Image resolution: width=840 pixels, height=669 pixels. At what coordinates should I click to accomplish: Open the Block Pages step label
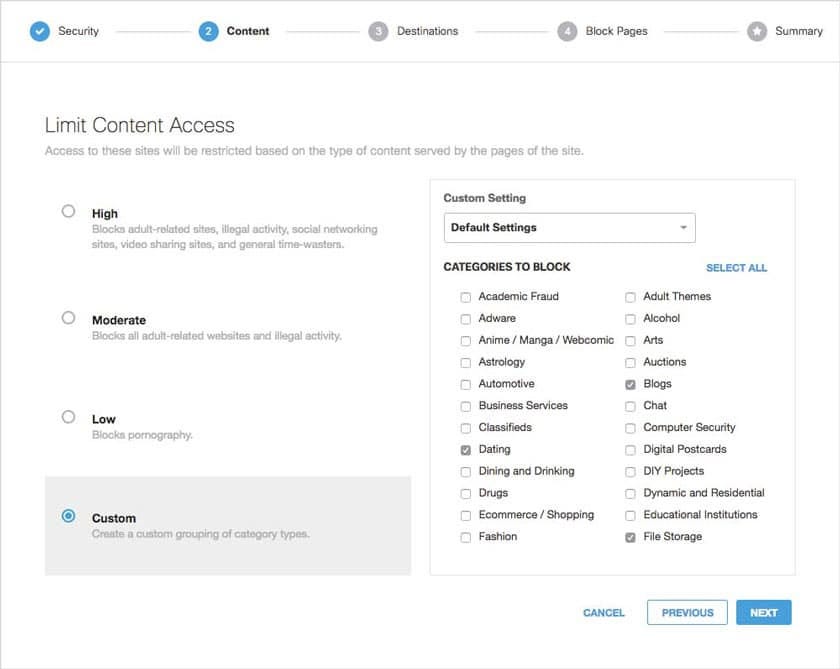pyautogui.click(x=617, y=31)
